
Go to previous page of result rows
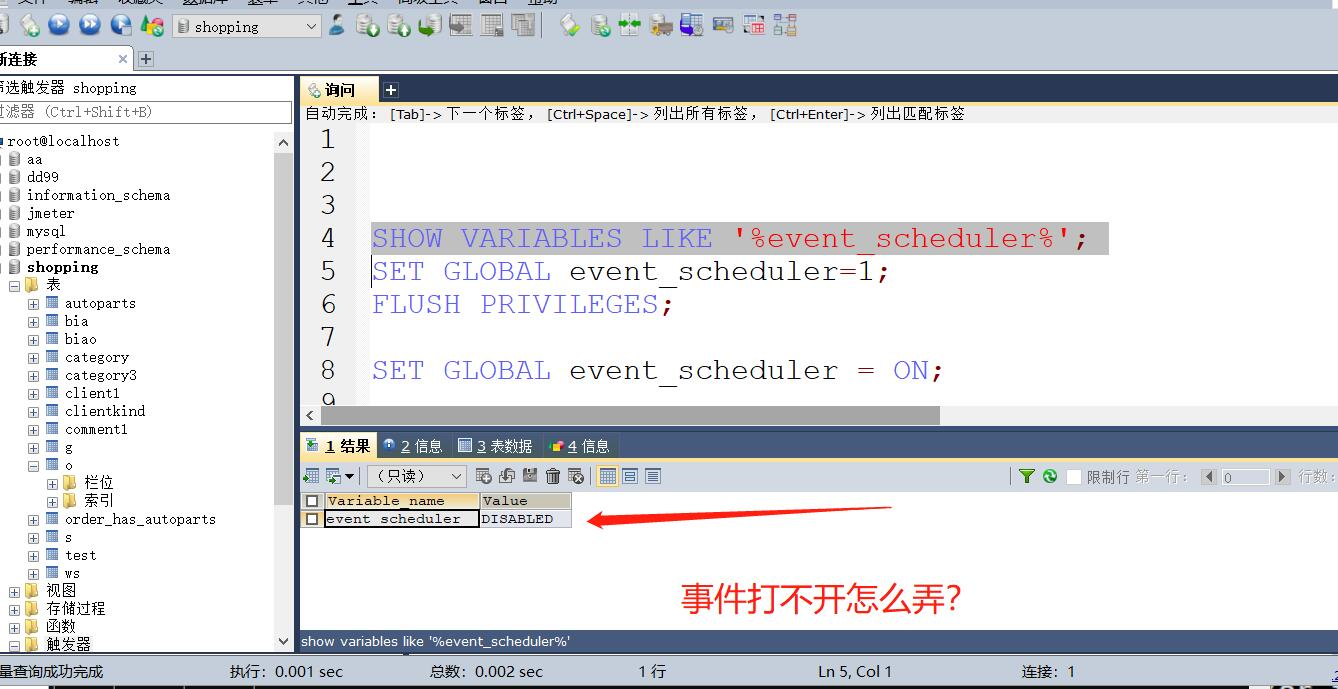pyautogui.click(x=1209, y=477)
